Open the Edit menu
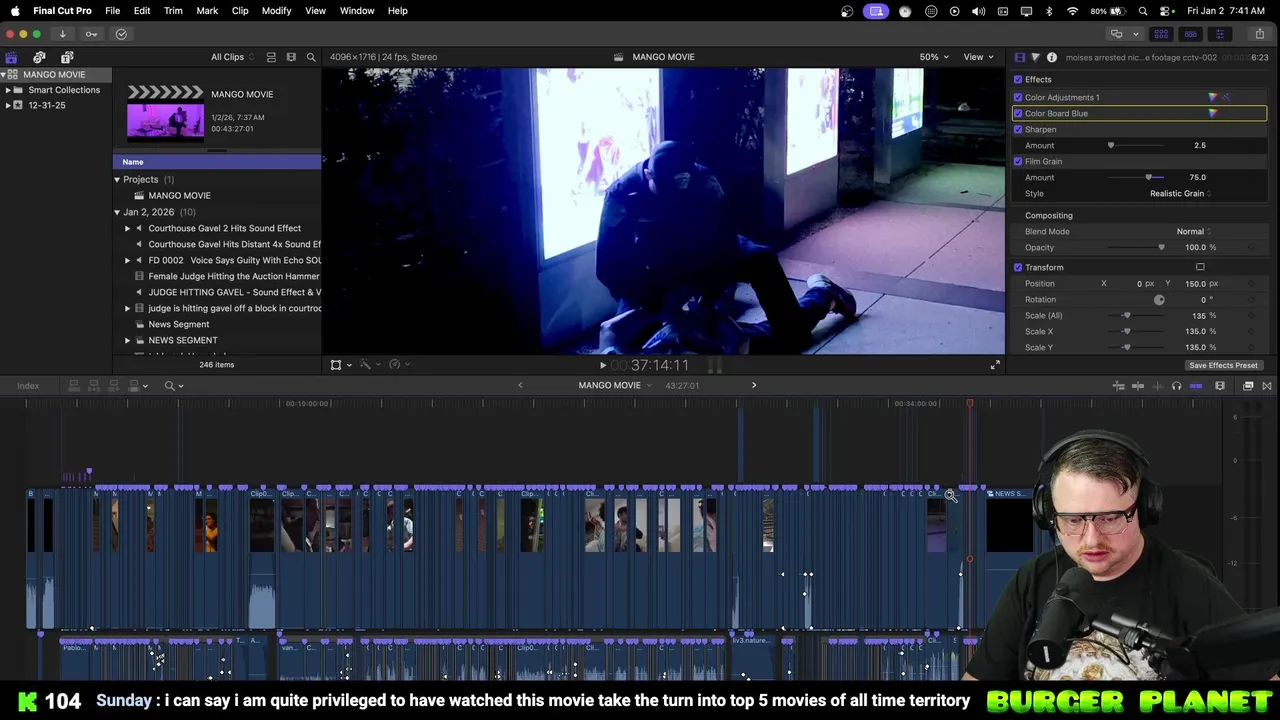The image size is (1280, 720). click(x=142, y=10)
